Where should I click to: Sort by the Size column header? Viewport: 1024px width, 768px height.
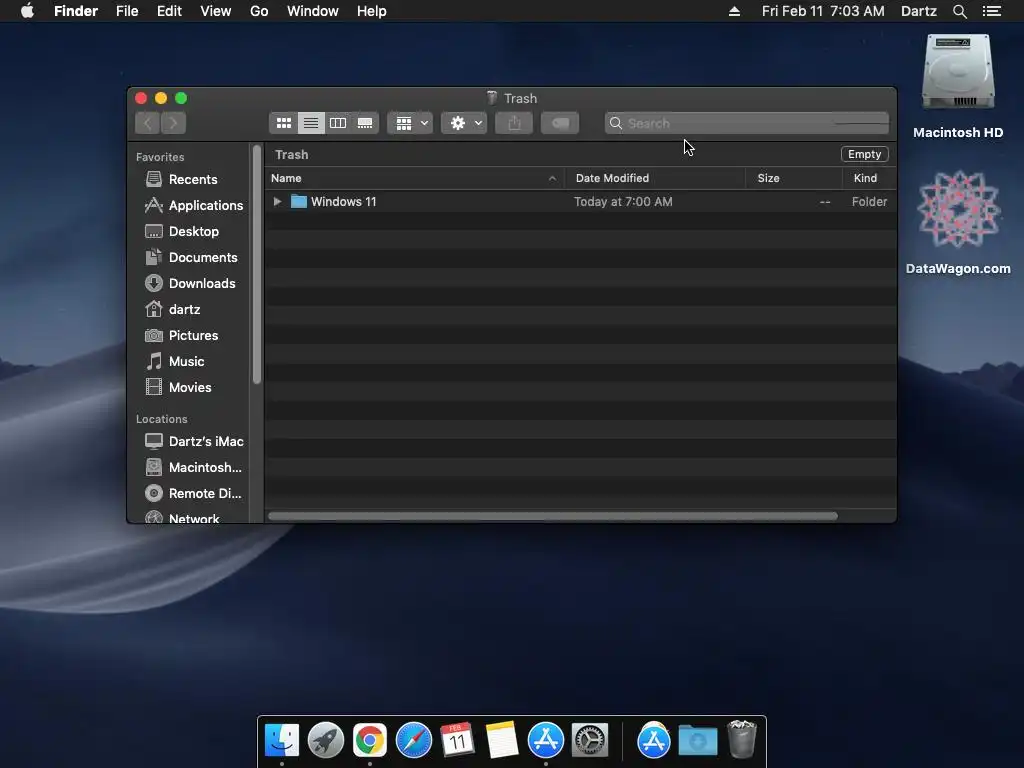click(x=793, y=178)
